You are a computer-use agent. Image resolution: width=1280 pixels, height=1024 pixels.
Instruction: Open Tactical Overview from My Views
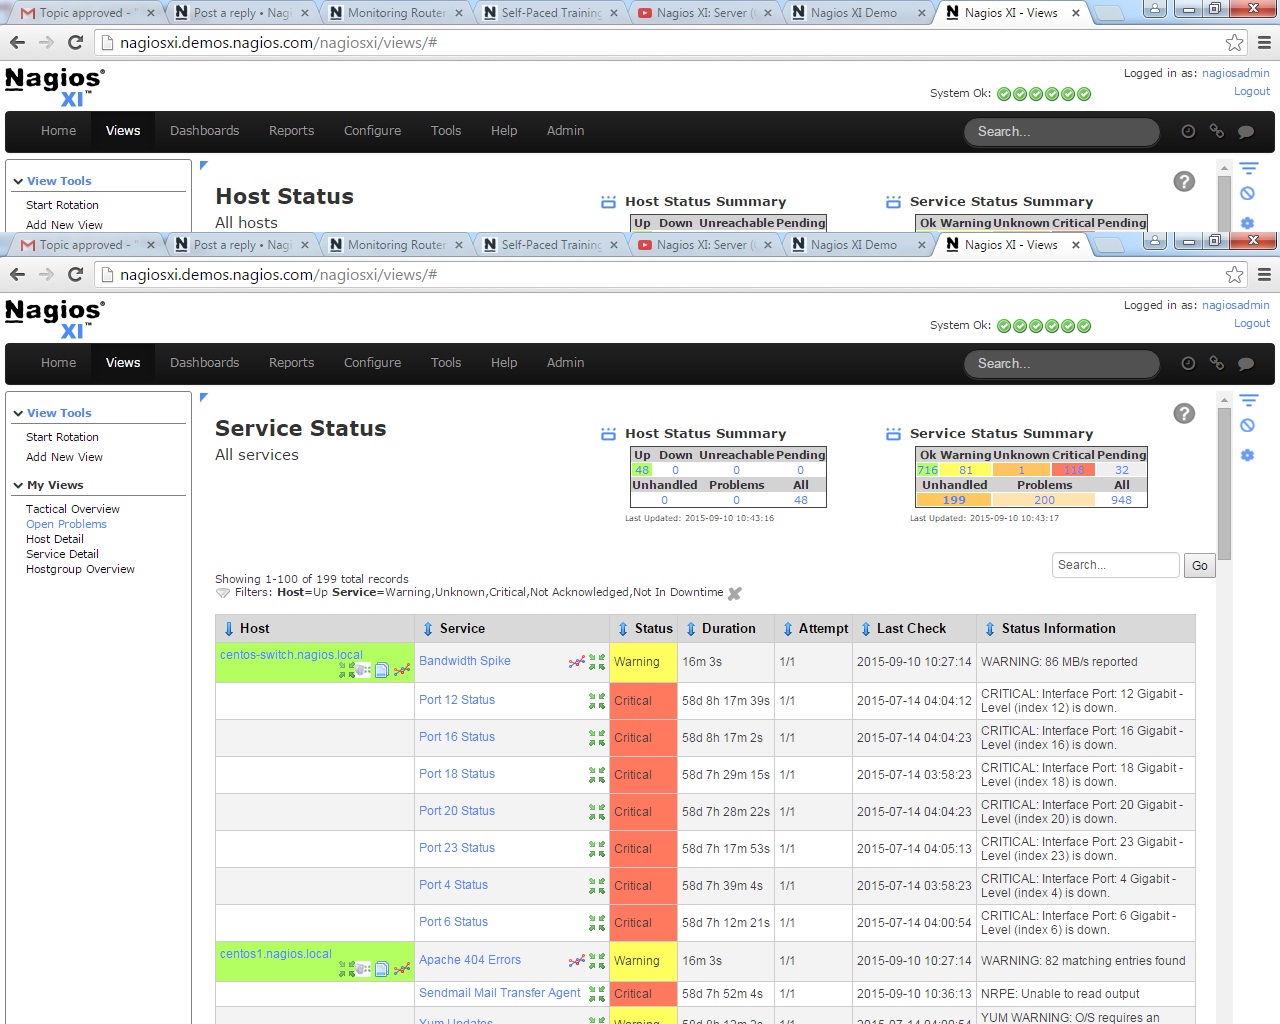click(73, 509)
